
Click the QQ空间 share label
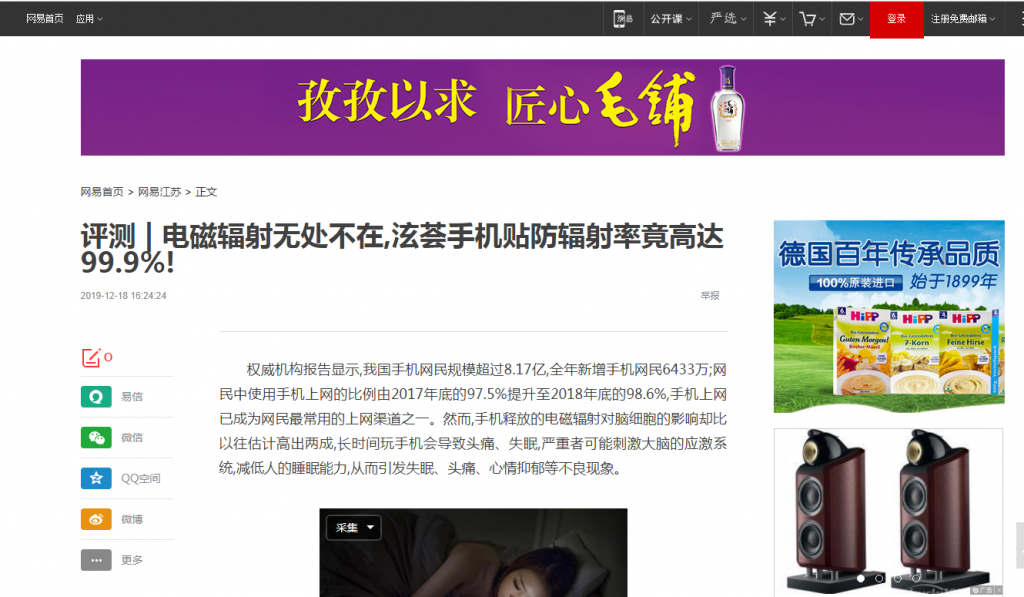(x=140, y=478)
